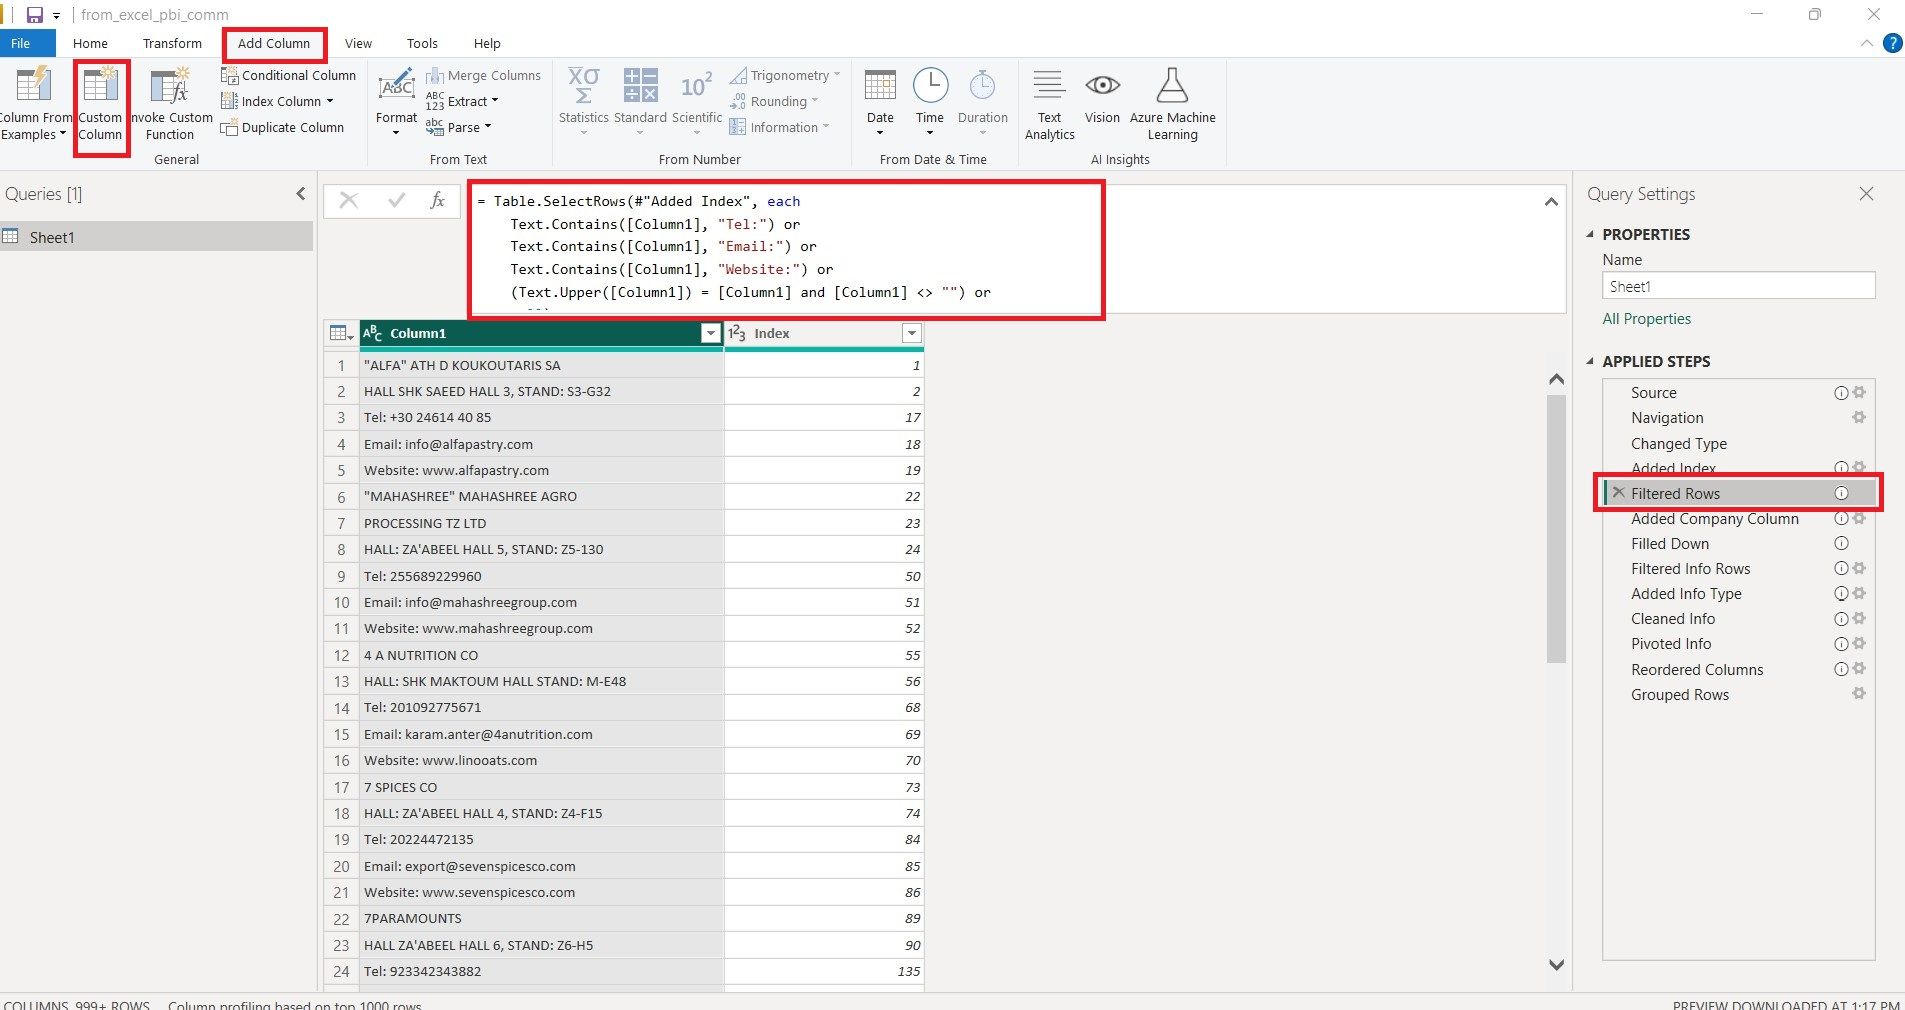1905x1010 pixels.
Task: Click the grid scroll down arrow
Action: (1556, 964)
